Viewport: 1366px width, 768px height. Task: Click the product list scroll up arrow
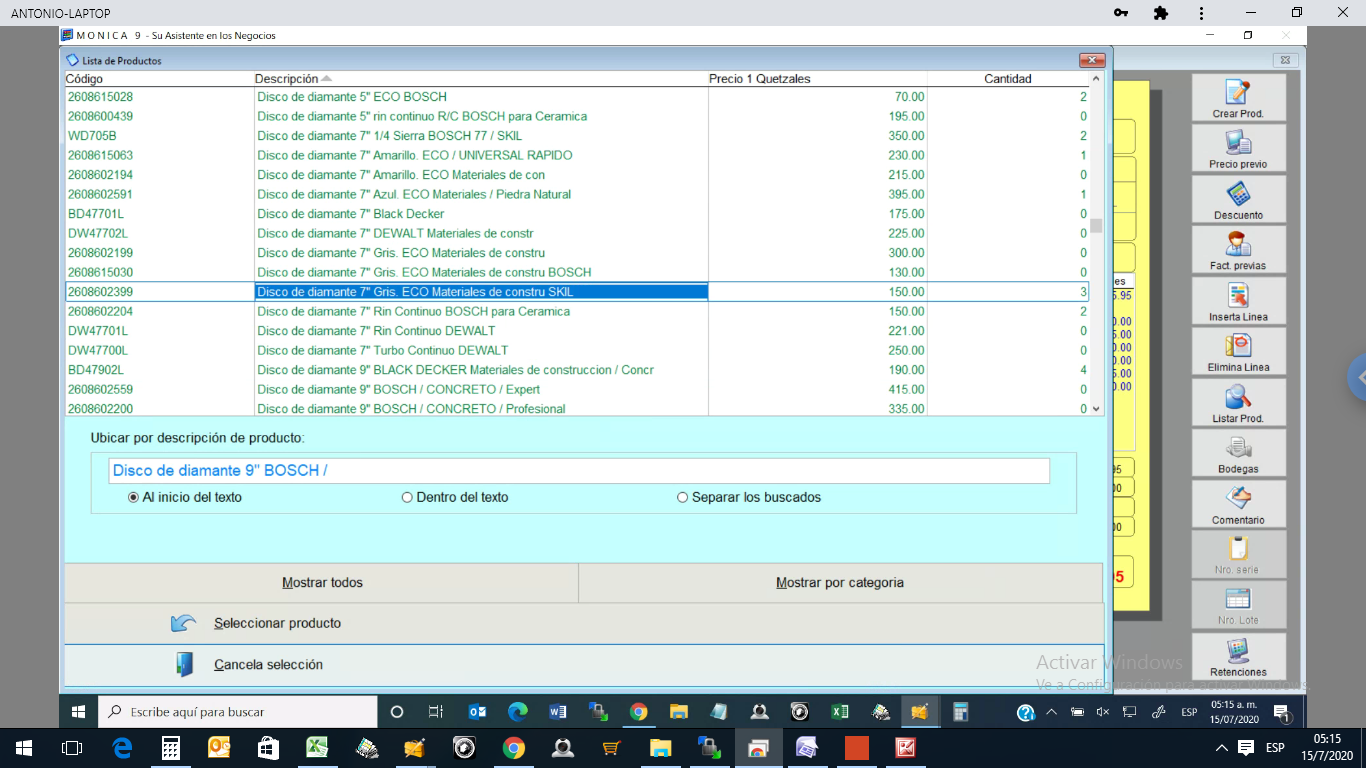click(x=1096, y=79)
